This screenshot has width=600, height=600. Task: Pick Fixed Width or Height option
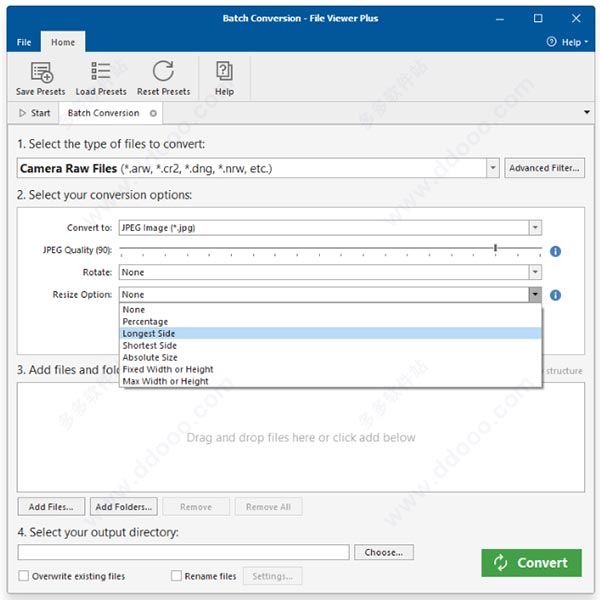[x=331, y=369]
